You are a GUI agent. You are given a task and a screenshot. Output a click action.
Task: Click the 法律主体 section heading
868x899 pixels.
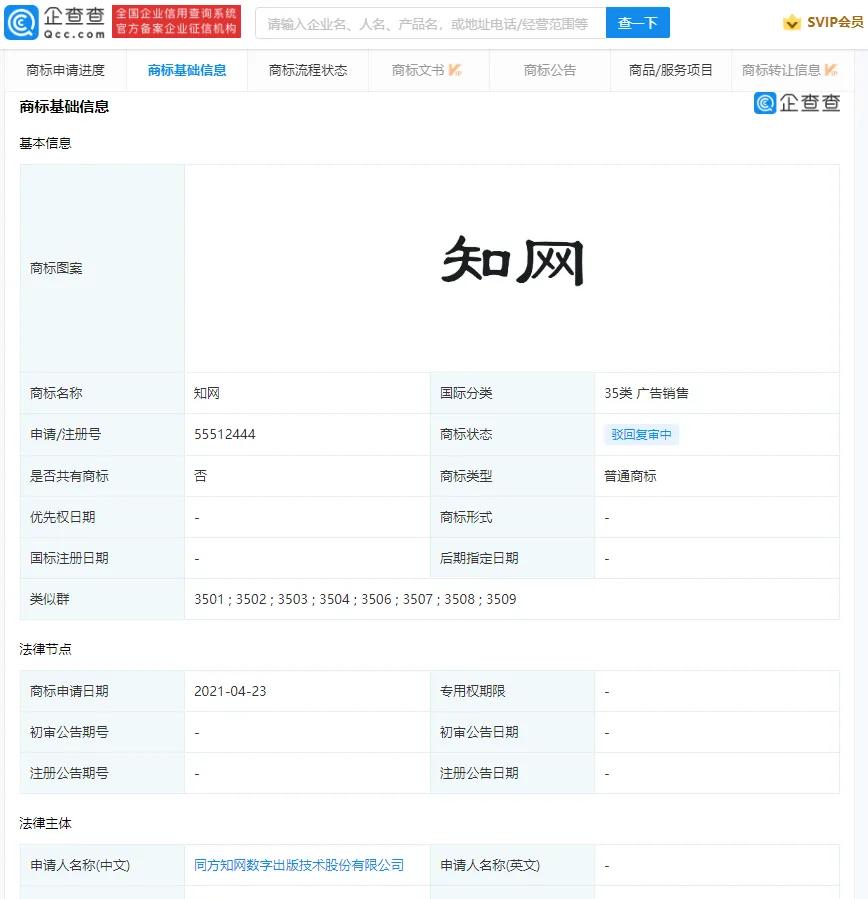coord(45,823)
